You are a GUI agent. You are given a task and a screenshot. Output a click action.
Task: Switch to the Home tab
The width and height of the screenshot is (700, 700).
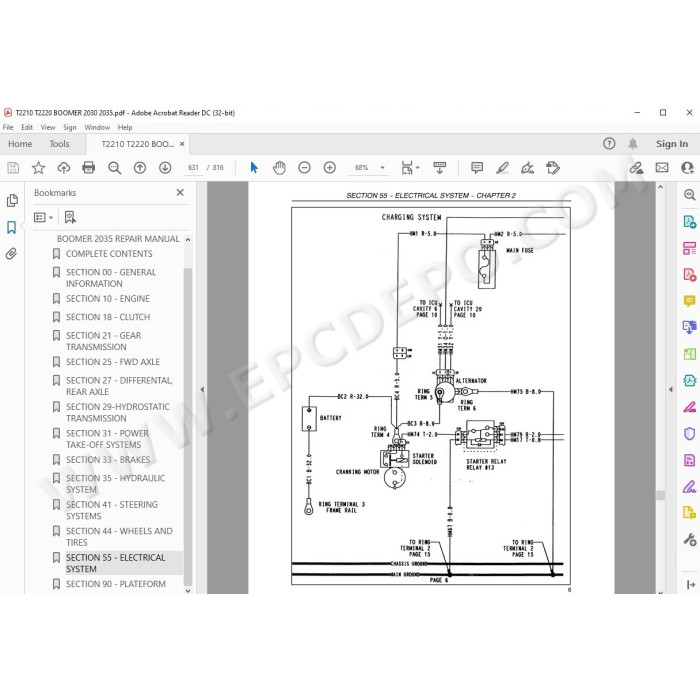pyautogui.click(x=20, y=144)
